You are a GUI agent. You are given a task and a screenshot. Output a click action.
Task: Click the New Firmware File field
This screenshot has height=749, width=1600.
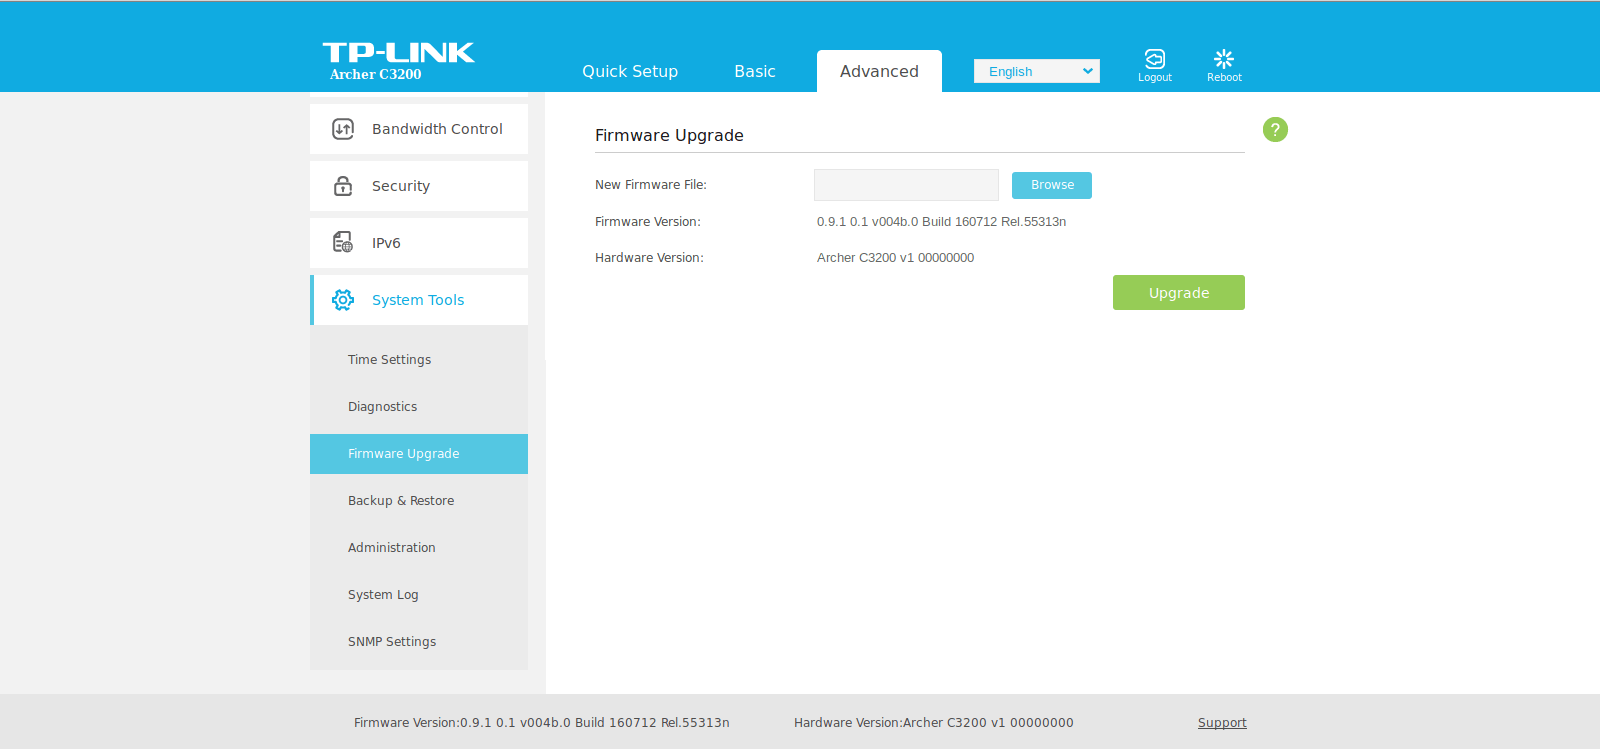coord(906,185)
